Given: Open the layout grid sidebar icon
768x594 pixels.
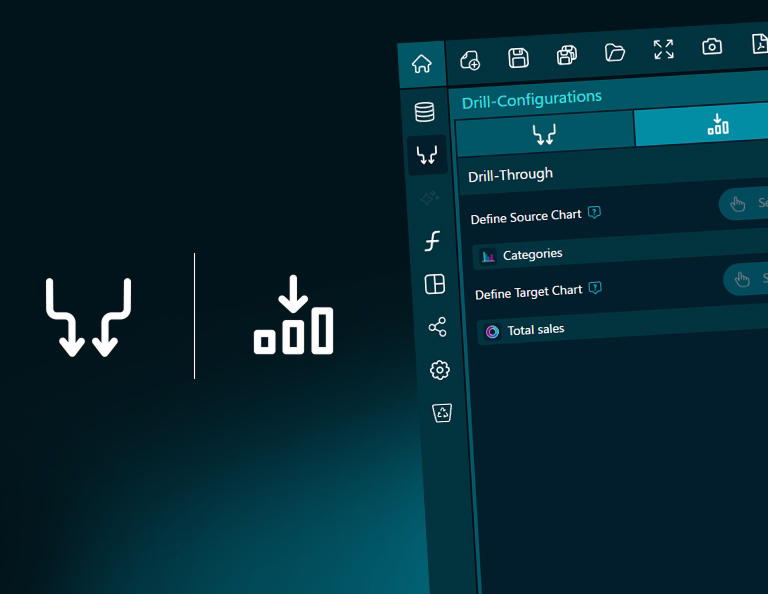Looking at the screenshot, I should 434,284.
